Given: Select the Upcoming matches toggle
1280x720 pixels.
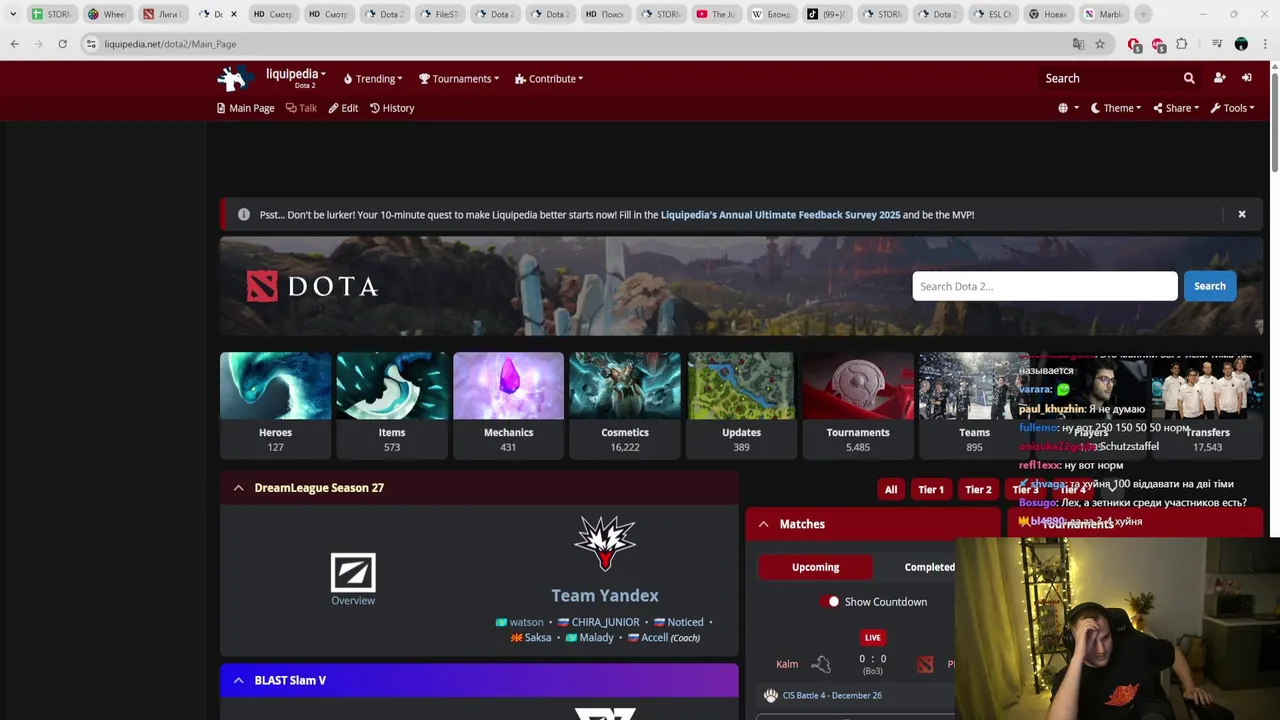Looking at the screenshot, I should [x=815, y=567].
